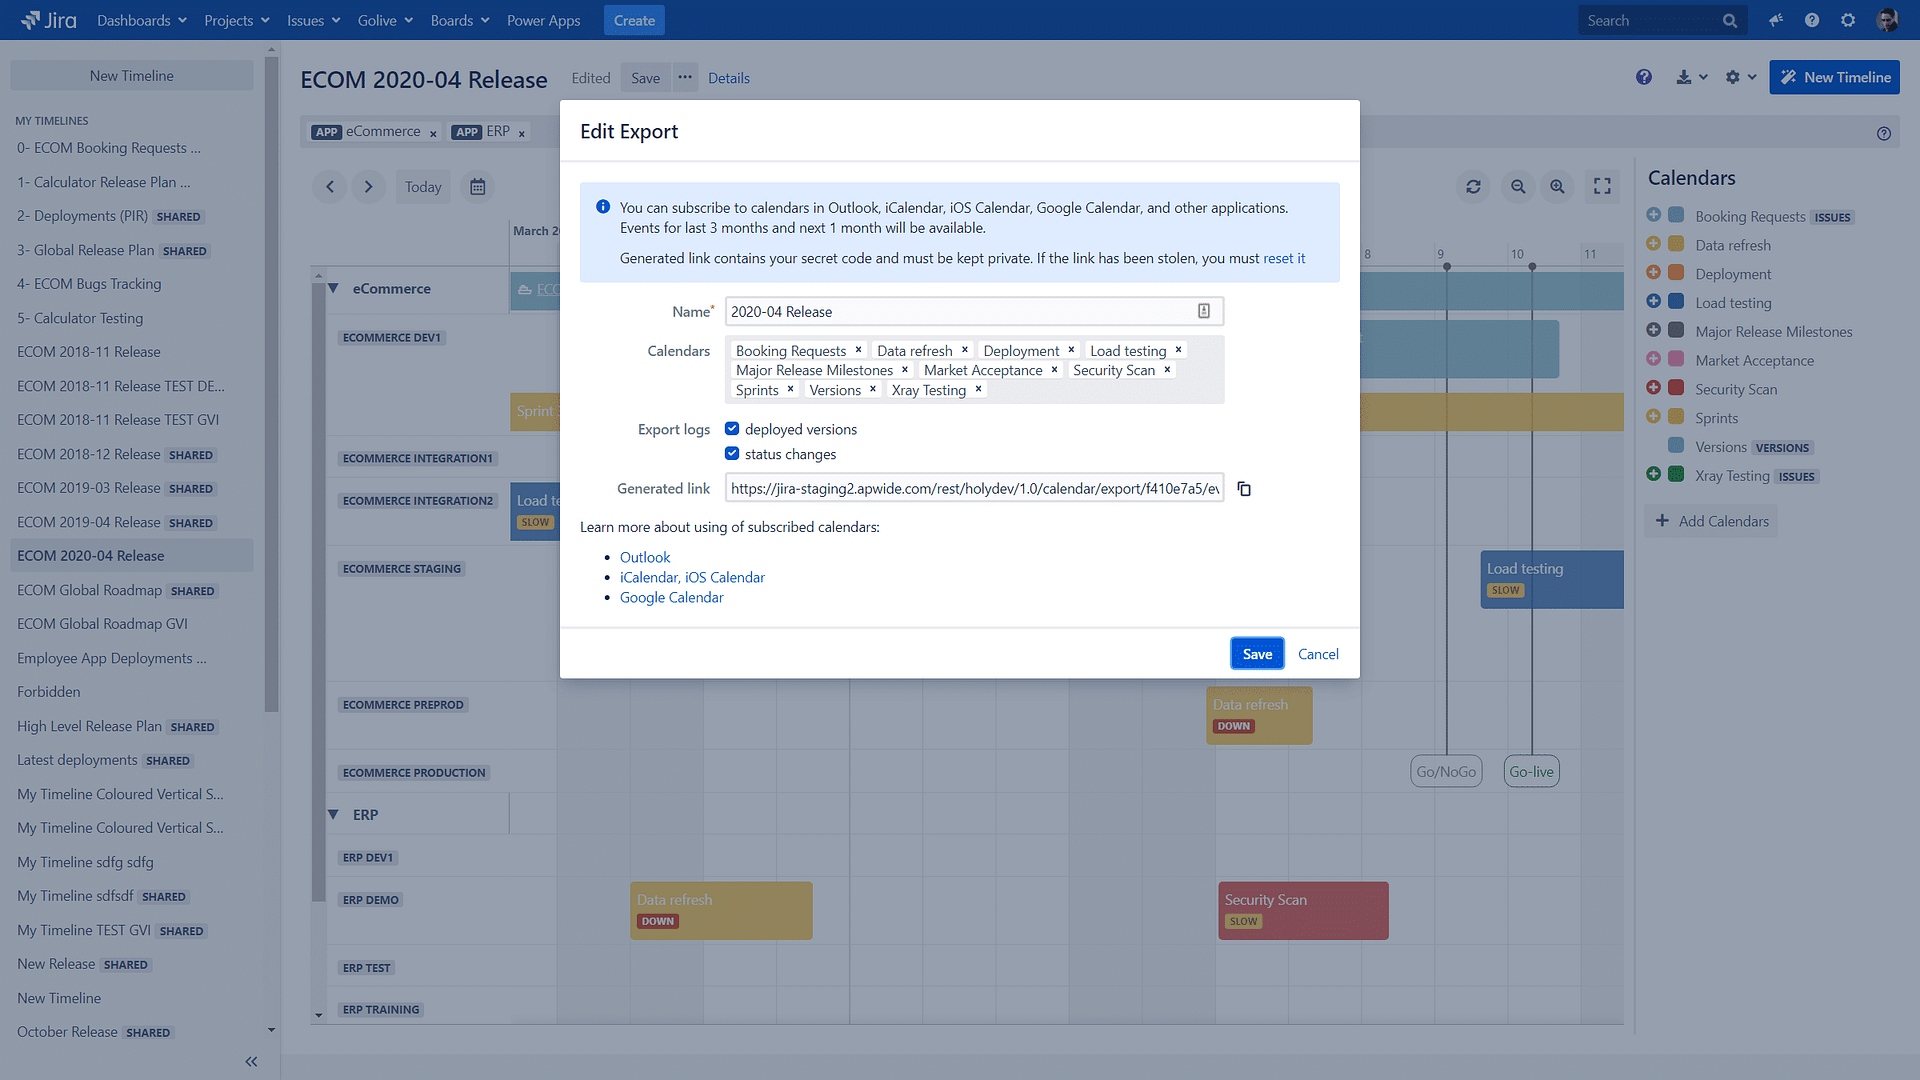Screen dimensions: 1920x1080
Task: Click the Jira logo
Action: 48,20
